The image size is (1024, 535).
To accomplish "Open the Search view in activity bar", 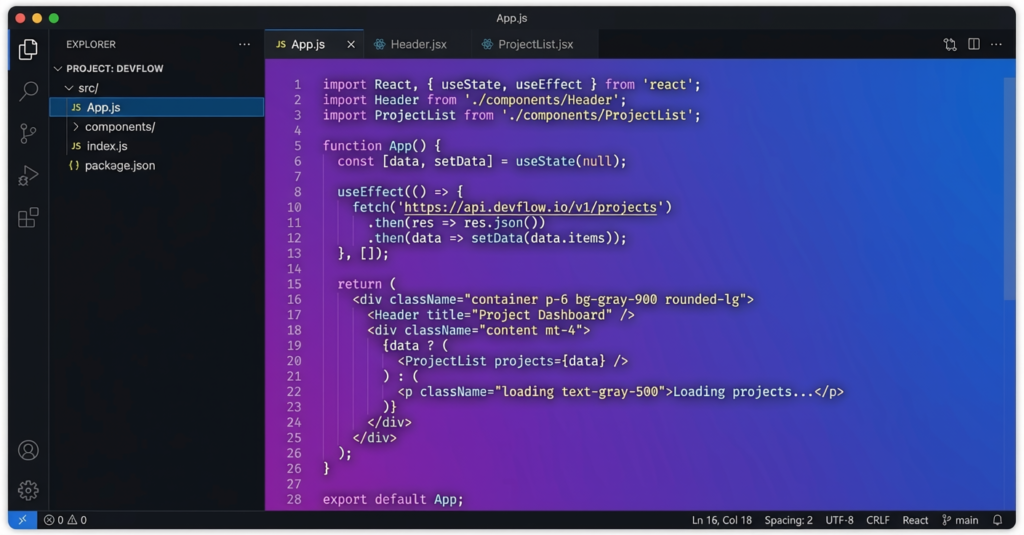I will coord(28,91).
